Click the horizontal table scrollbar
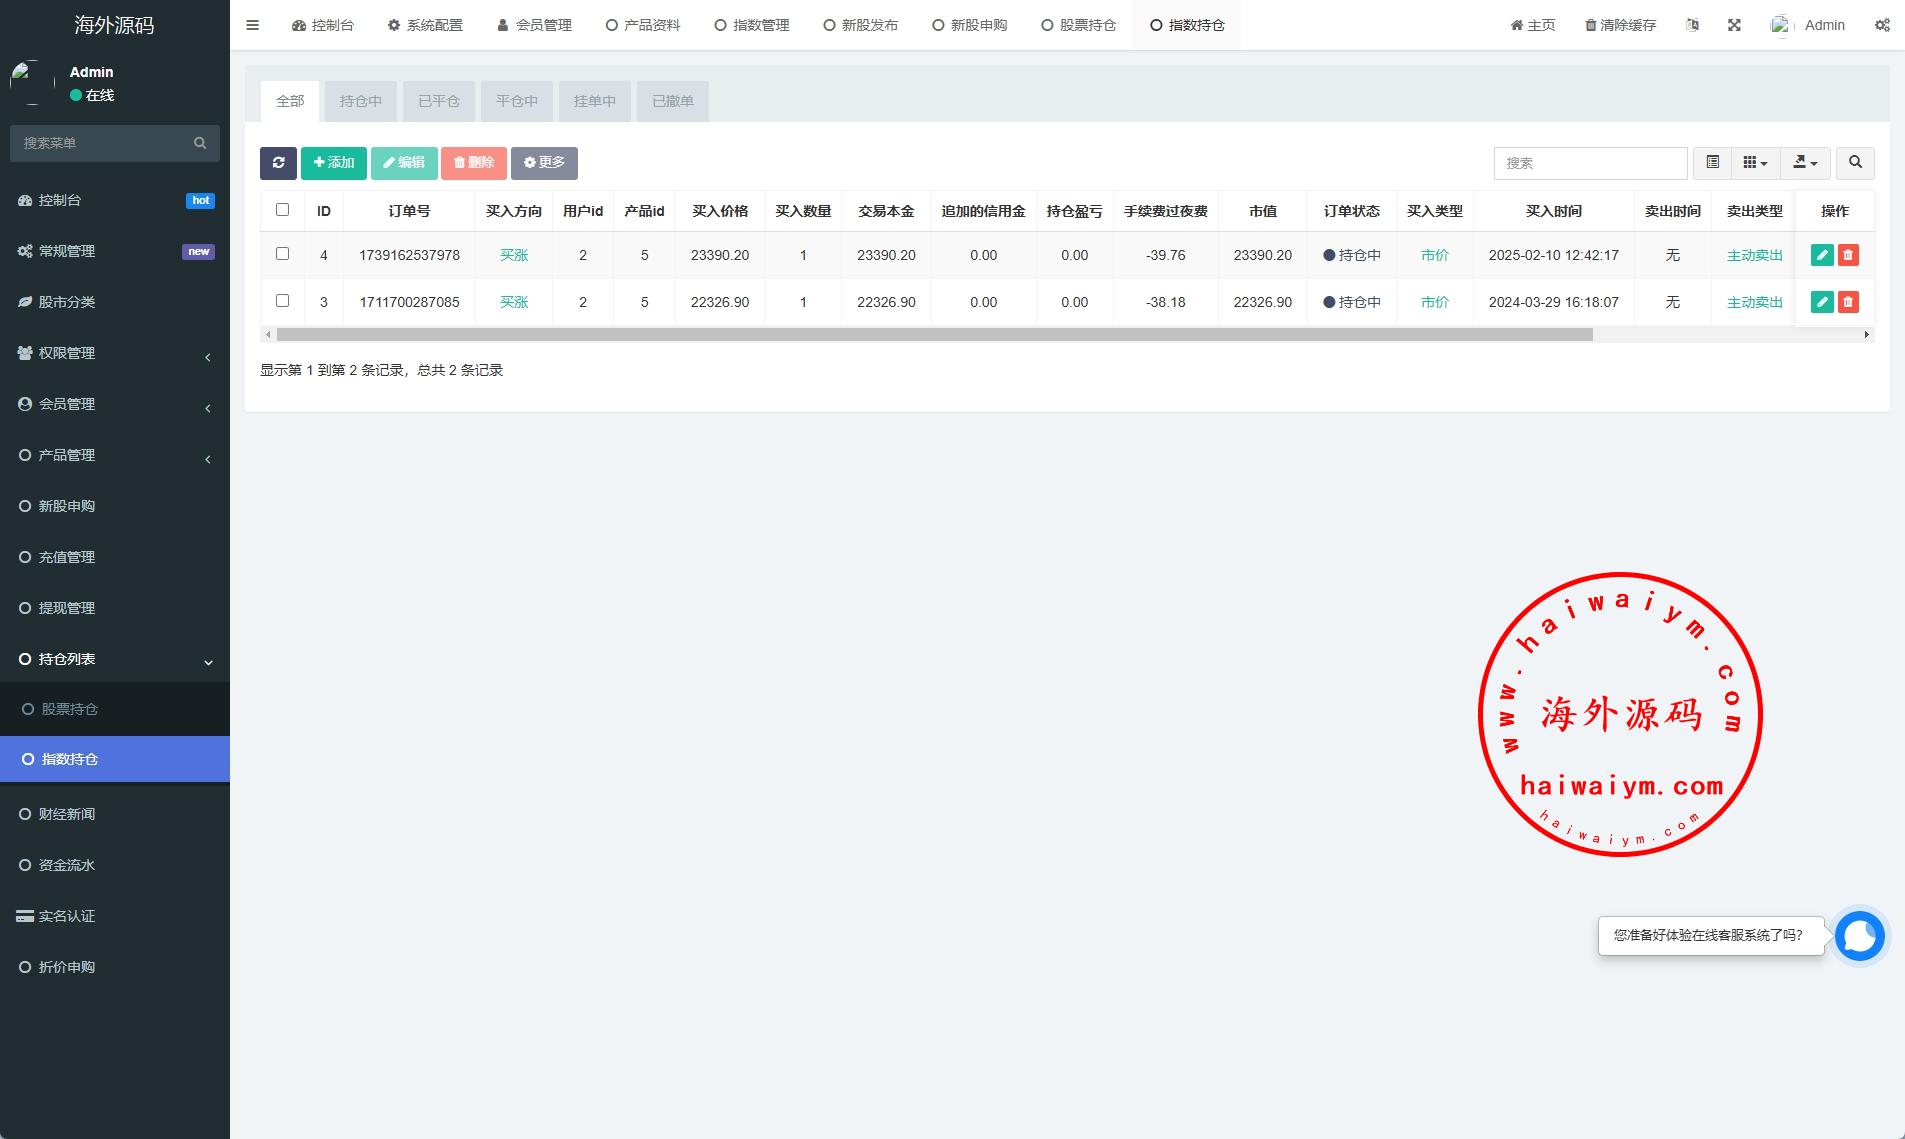The width and height of the screenshot is (1905, 1139). pos(934,335)
